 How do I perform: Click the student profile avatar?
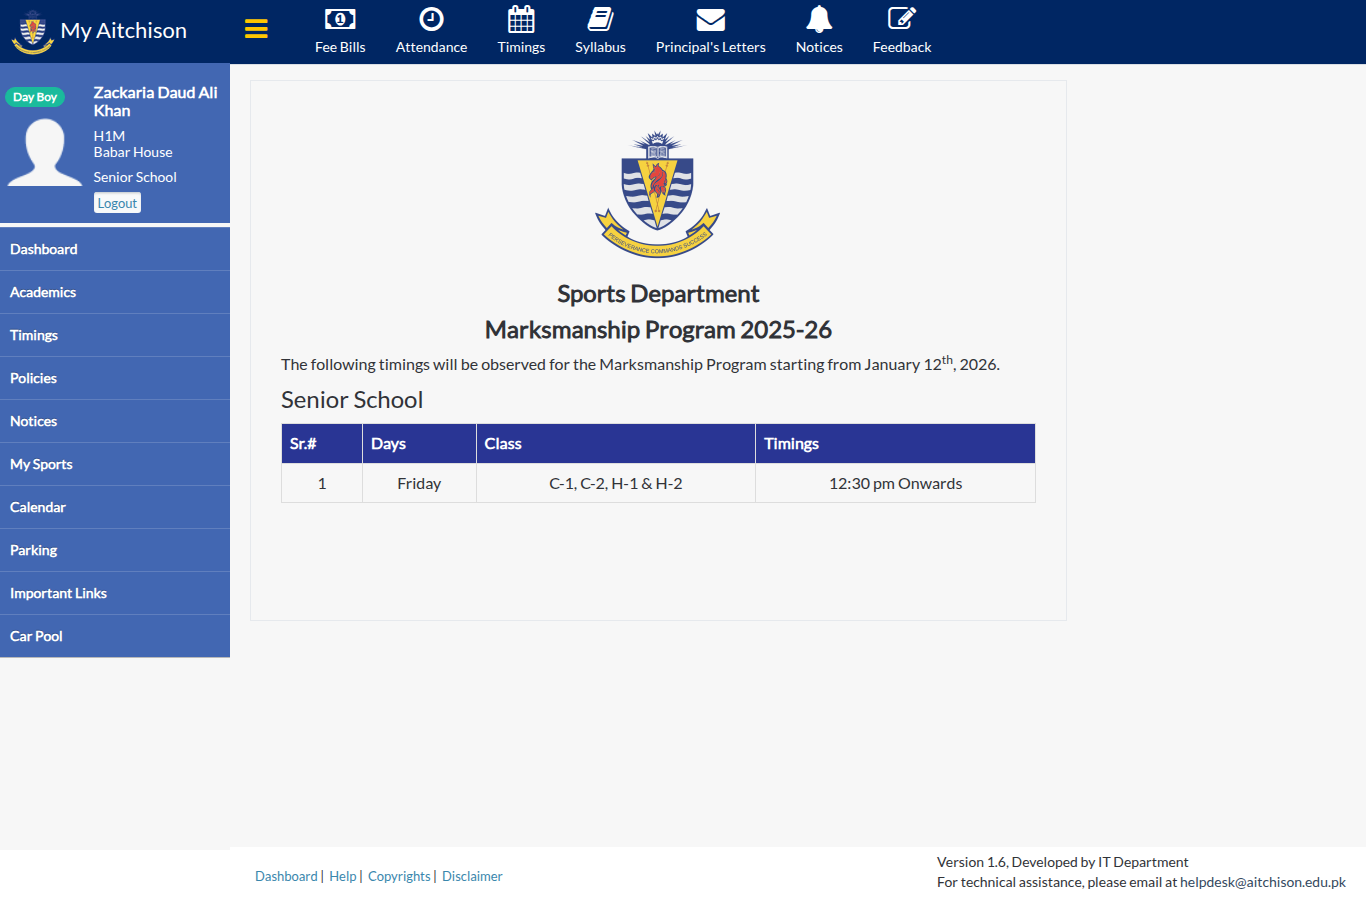[45, 152]
